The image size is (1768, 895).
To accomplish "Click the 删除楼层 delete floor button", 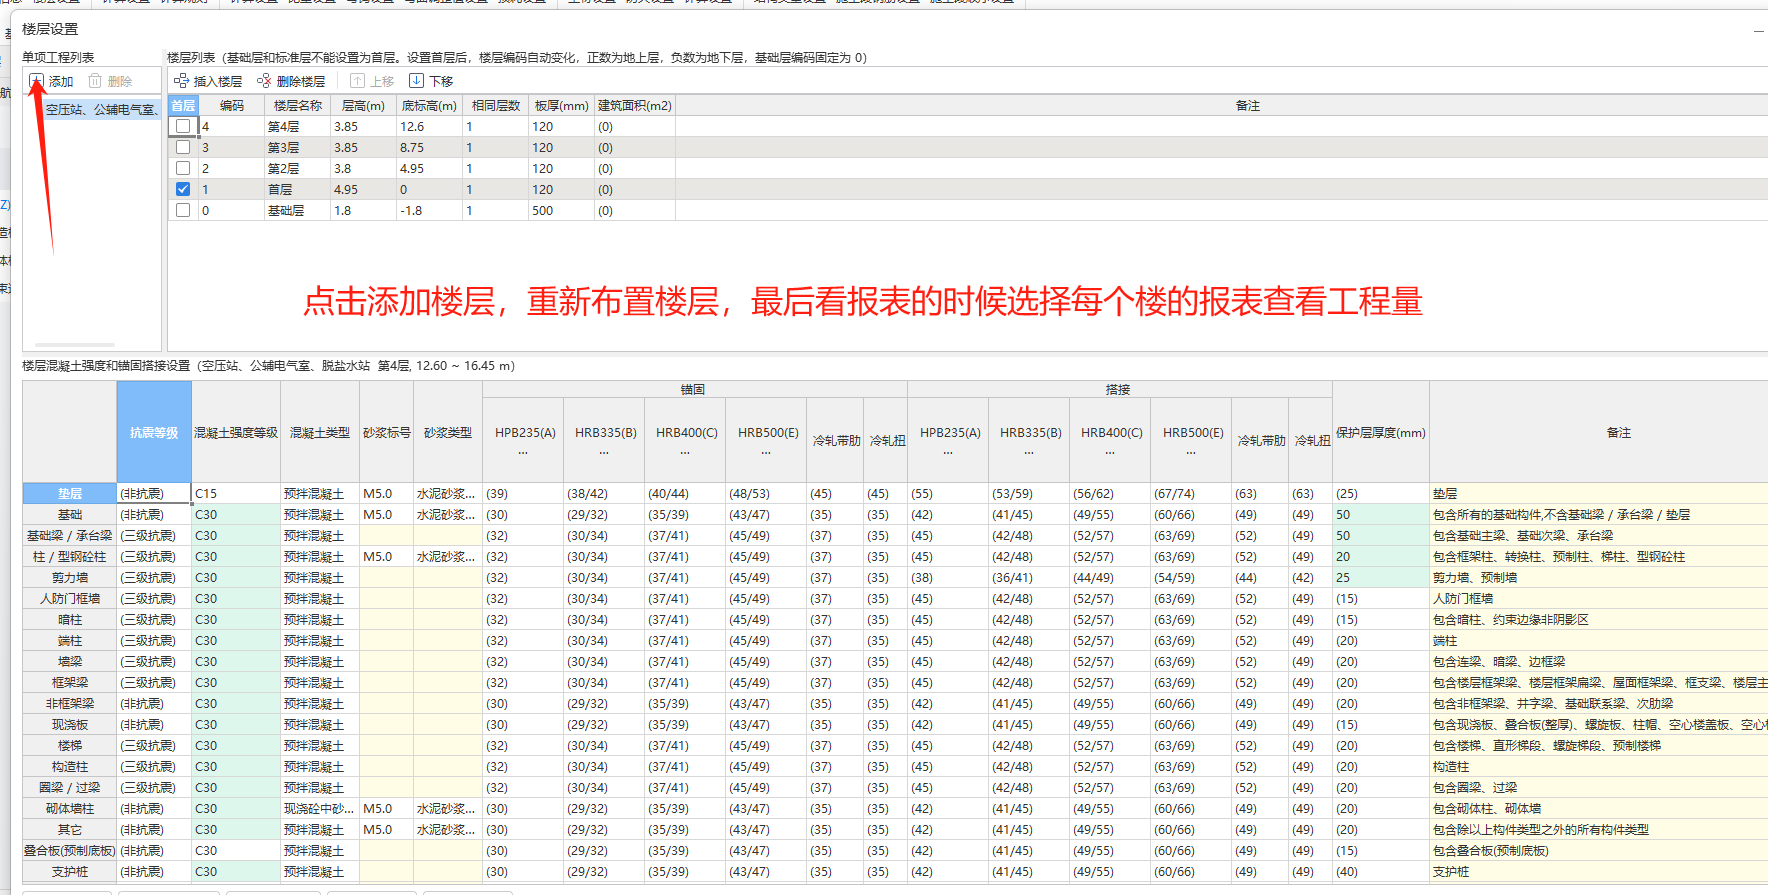I will pos(291,81).
